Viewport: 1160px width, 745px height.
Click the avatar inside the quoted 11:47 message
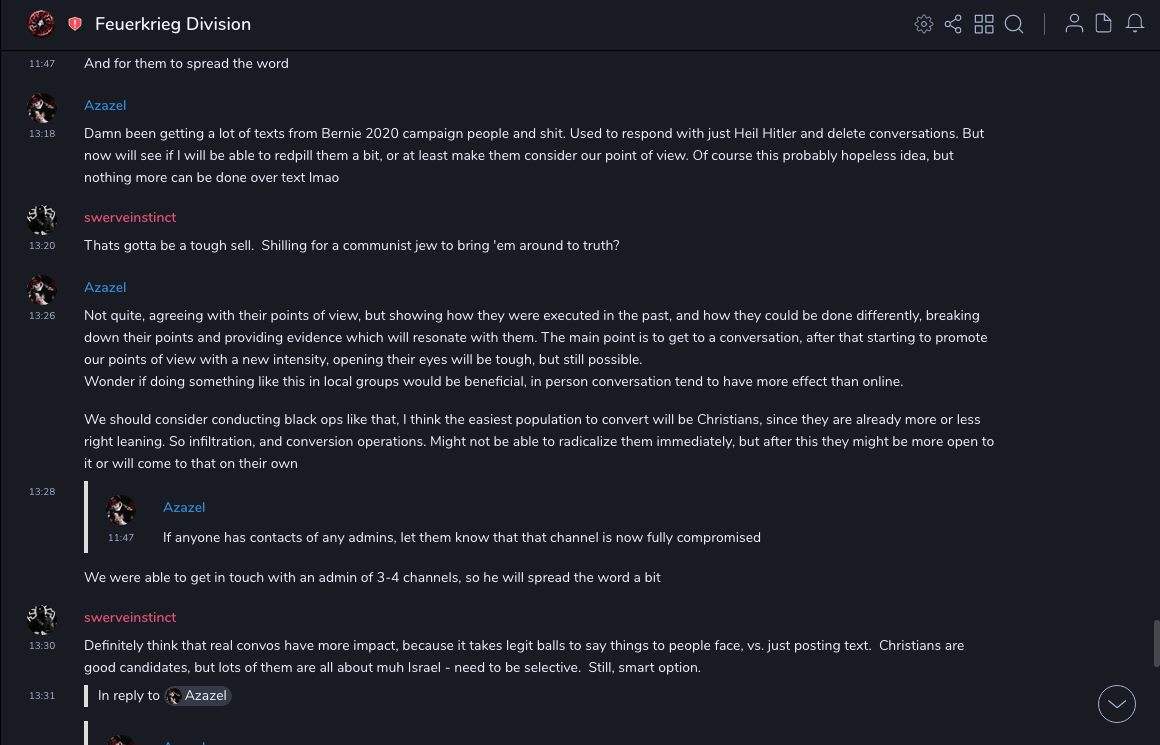coord(121,510)
